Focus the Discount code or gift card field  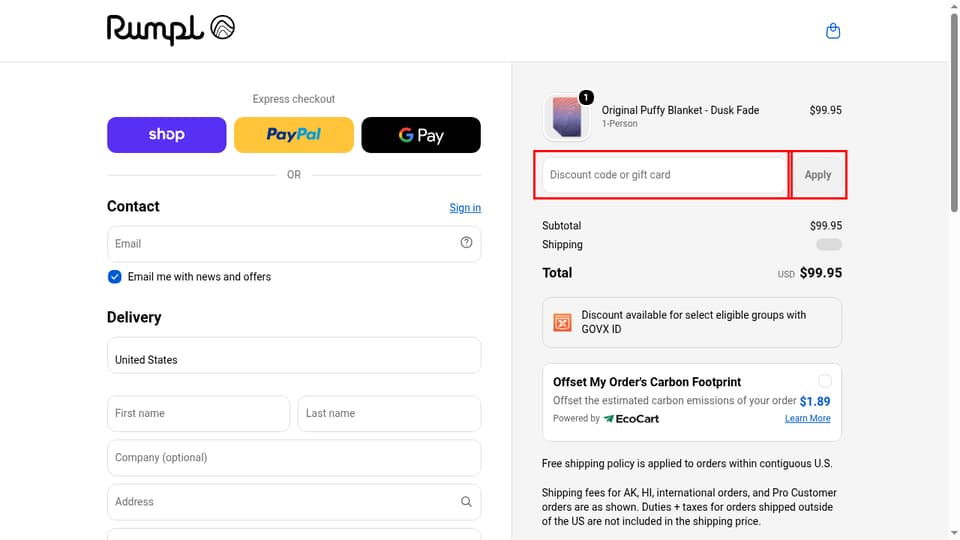pos(664,174)
